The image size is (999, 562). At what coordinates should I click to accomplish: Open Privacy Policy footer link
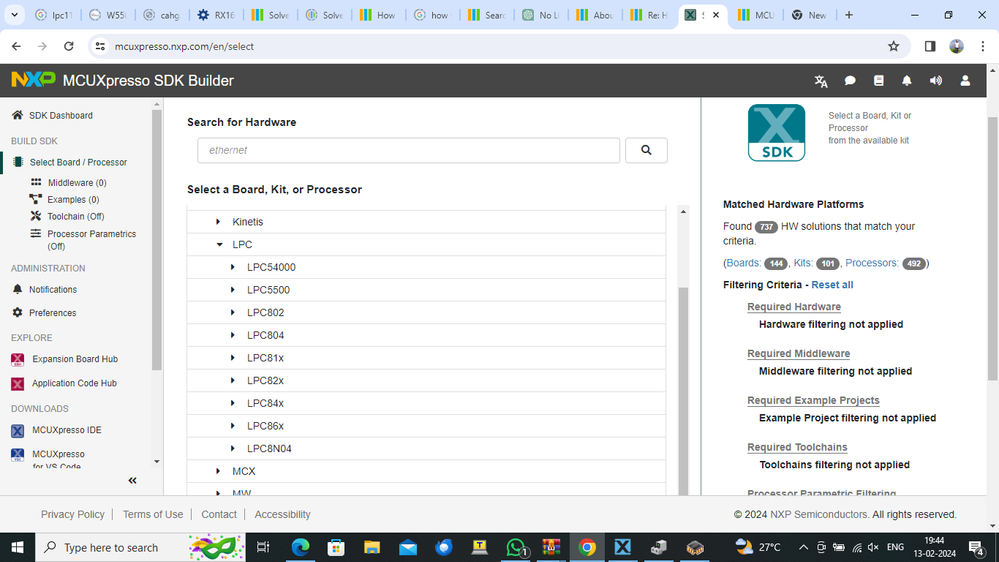pyautogui.click(x=73, y=514)
